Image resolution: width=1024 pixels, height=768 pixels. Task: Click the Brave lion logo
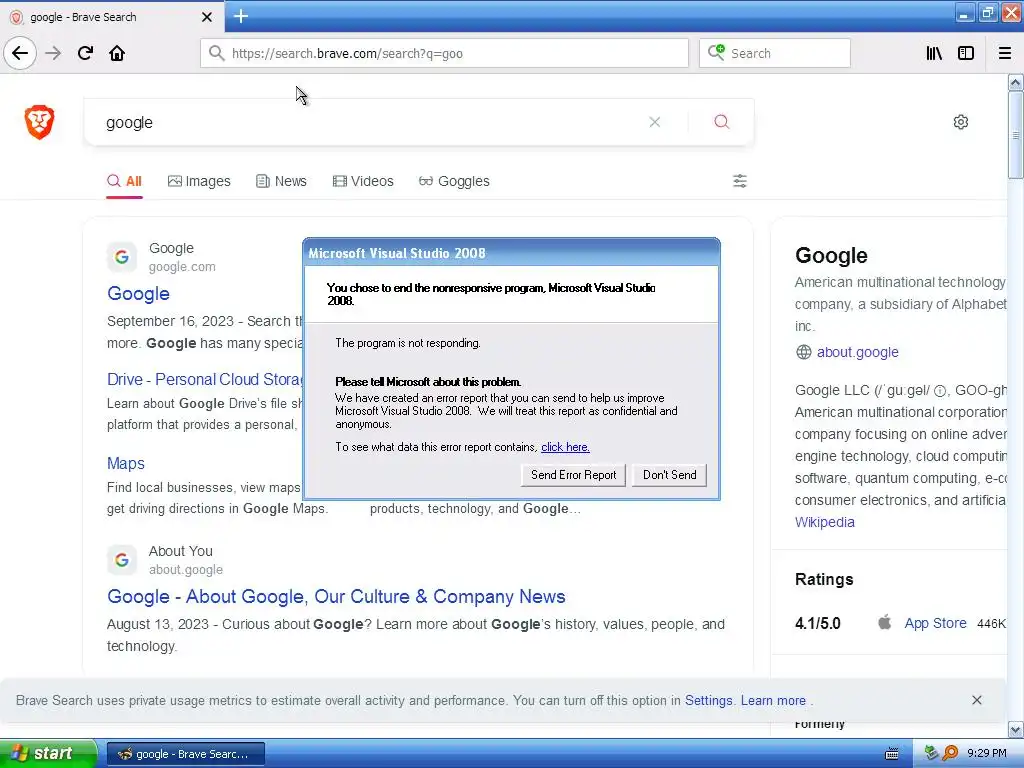[x=39, y=122]
